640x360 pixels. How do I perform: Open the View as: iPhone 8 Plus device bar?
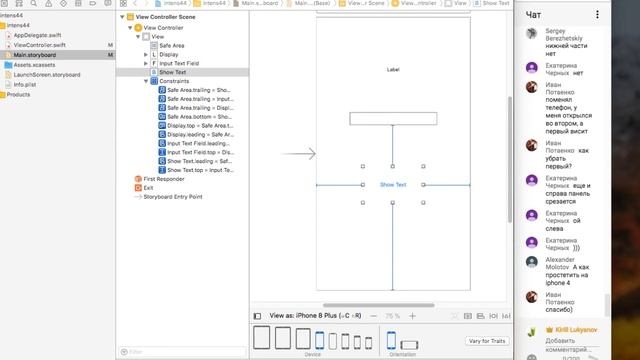(x=315, y=316)
